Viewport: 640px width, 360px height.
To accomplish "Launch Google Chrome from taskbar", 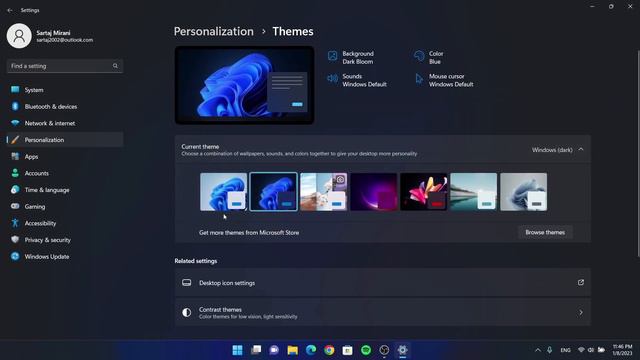I will 329,350.
